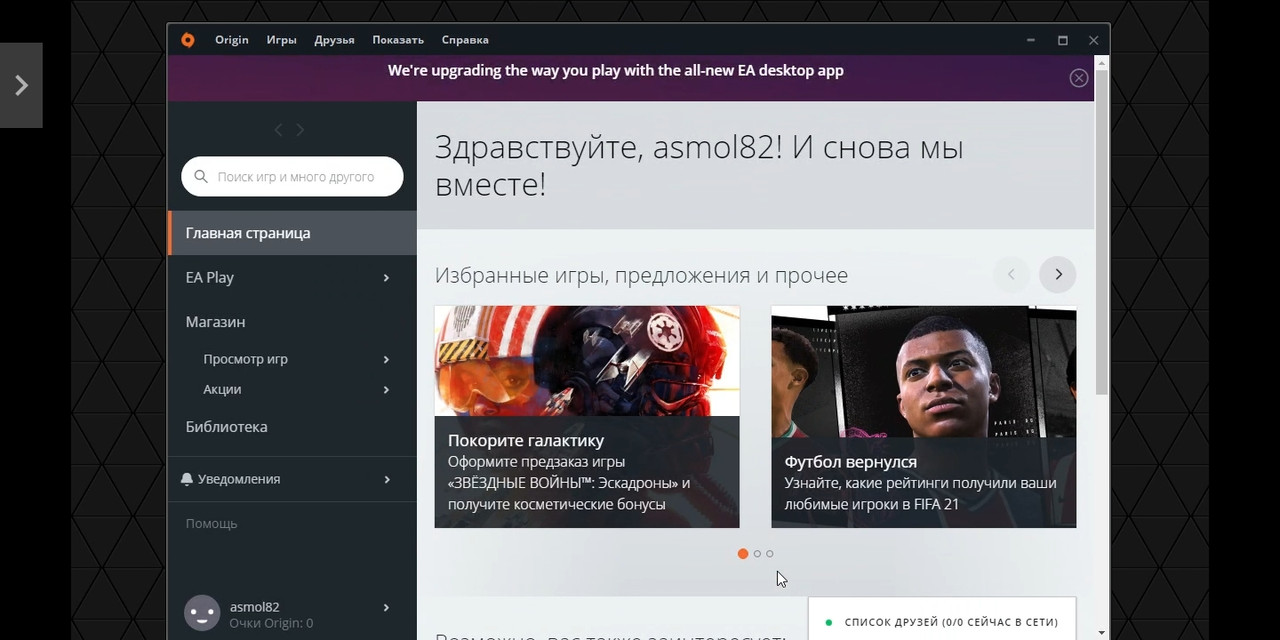
Task: Click the search magnifier icon
Action: pyautogui.click(x=201, y=177)
